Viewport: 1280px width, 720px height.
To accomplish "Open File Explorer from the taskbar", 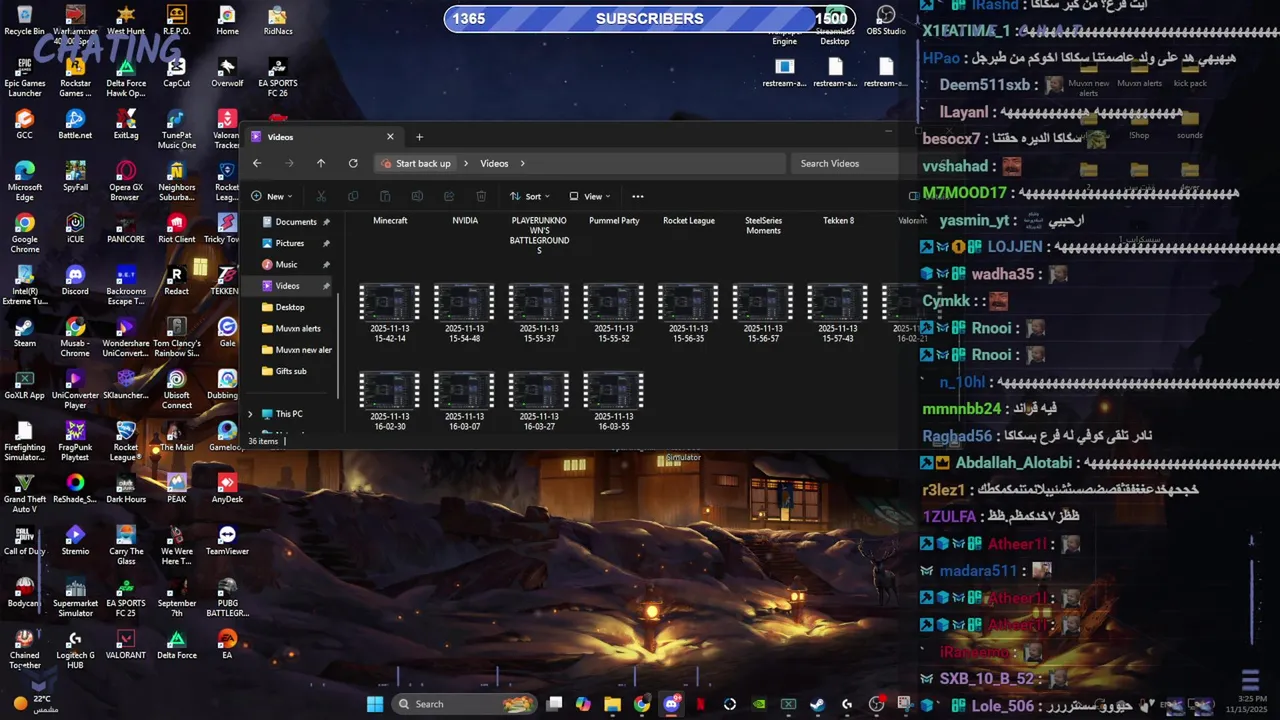I will [613, 704].
